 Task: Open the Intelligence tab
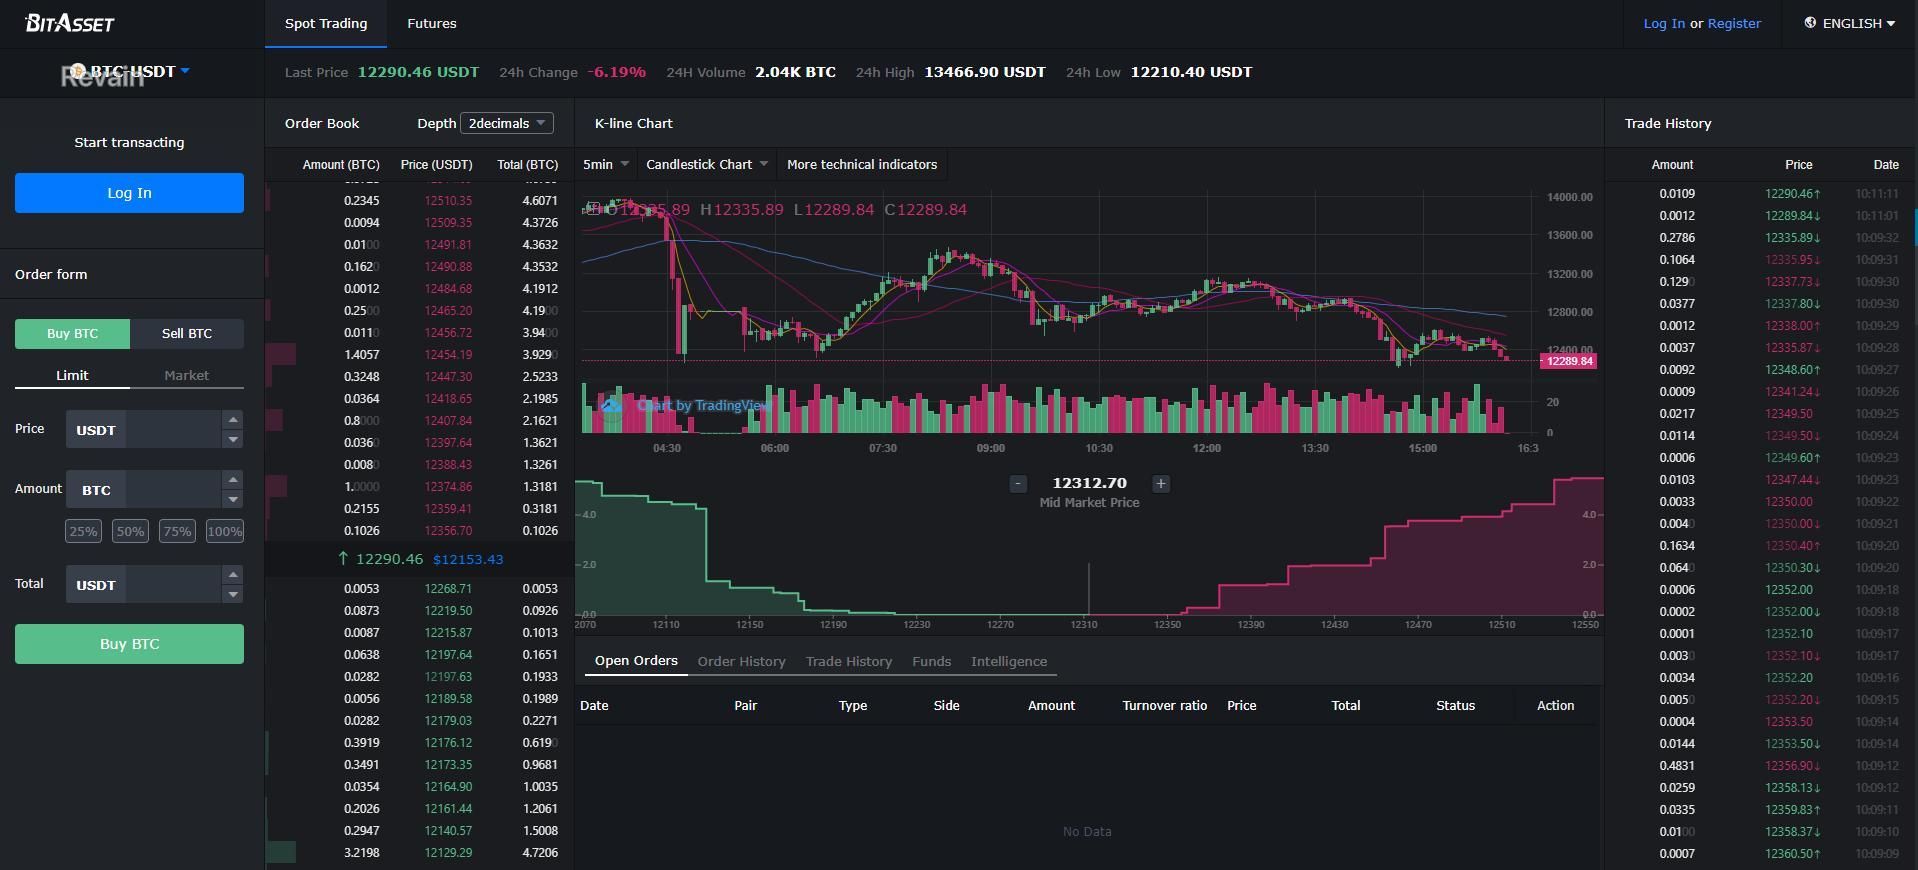pyautogui.click(x=1009, y=661)
